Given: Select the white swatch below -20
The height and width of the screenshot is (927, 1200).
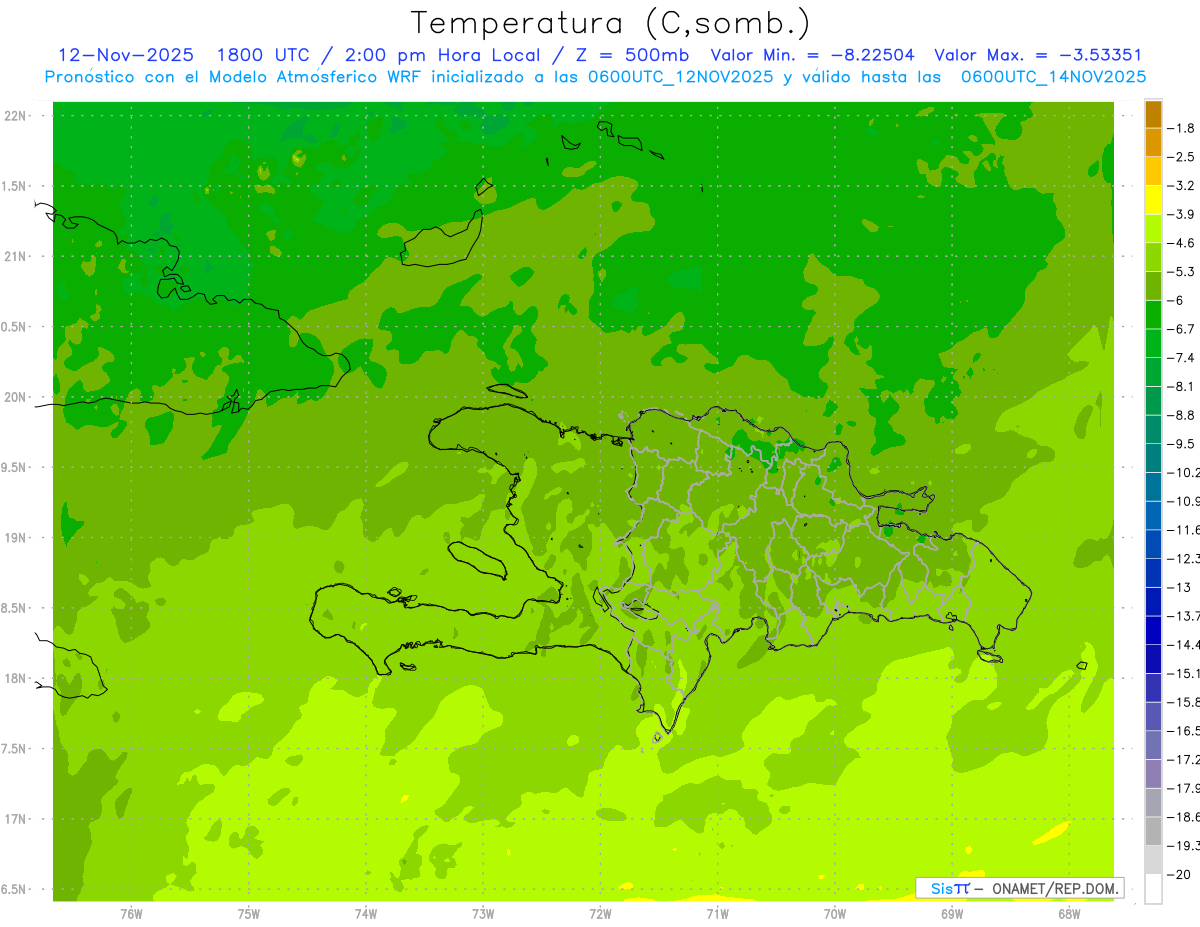Looking at the screenshot, I should (1153, 888).
